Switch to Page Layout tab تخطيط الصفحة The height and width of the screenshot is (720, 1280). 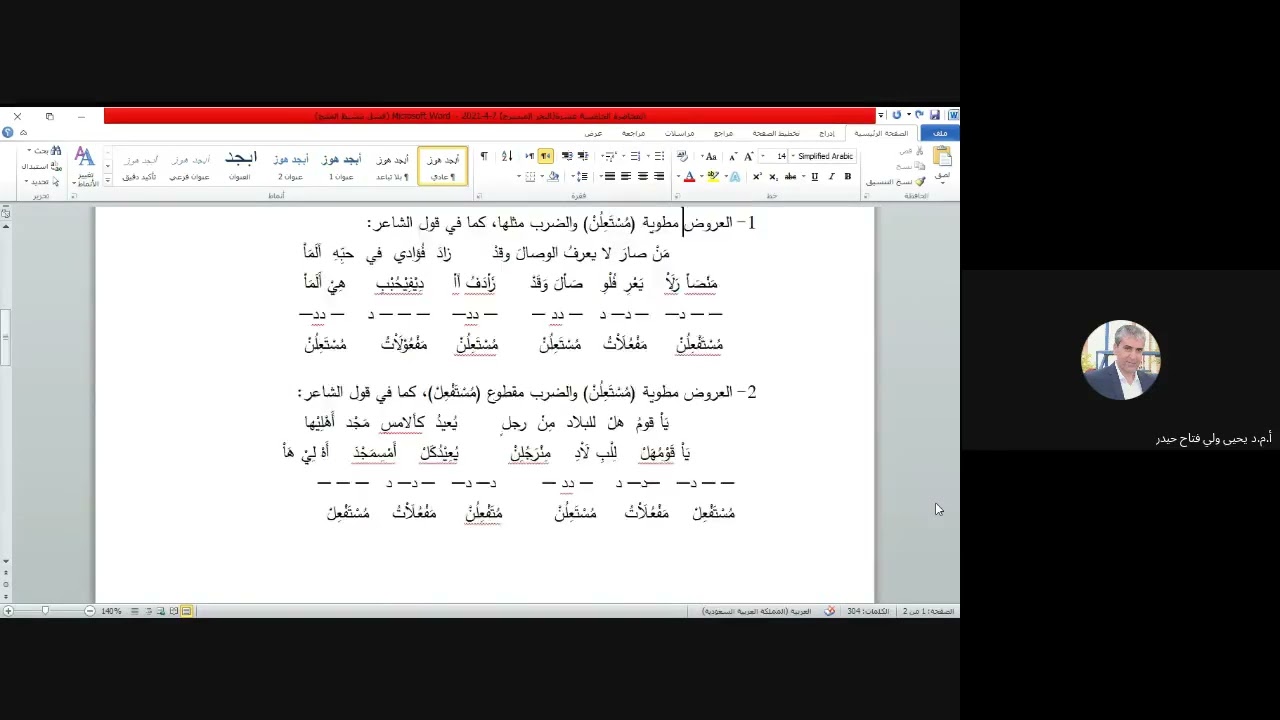click(776, 133)
